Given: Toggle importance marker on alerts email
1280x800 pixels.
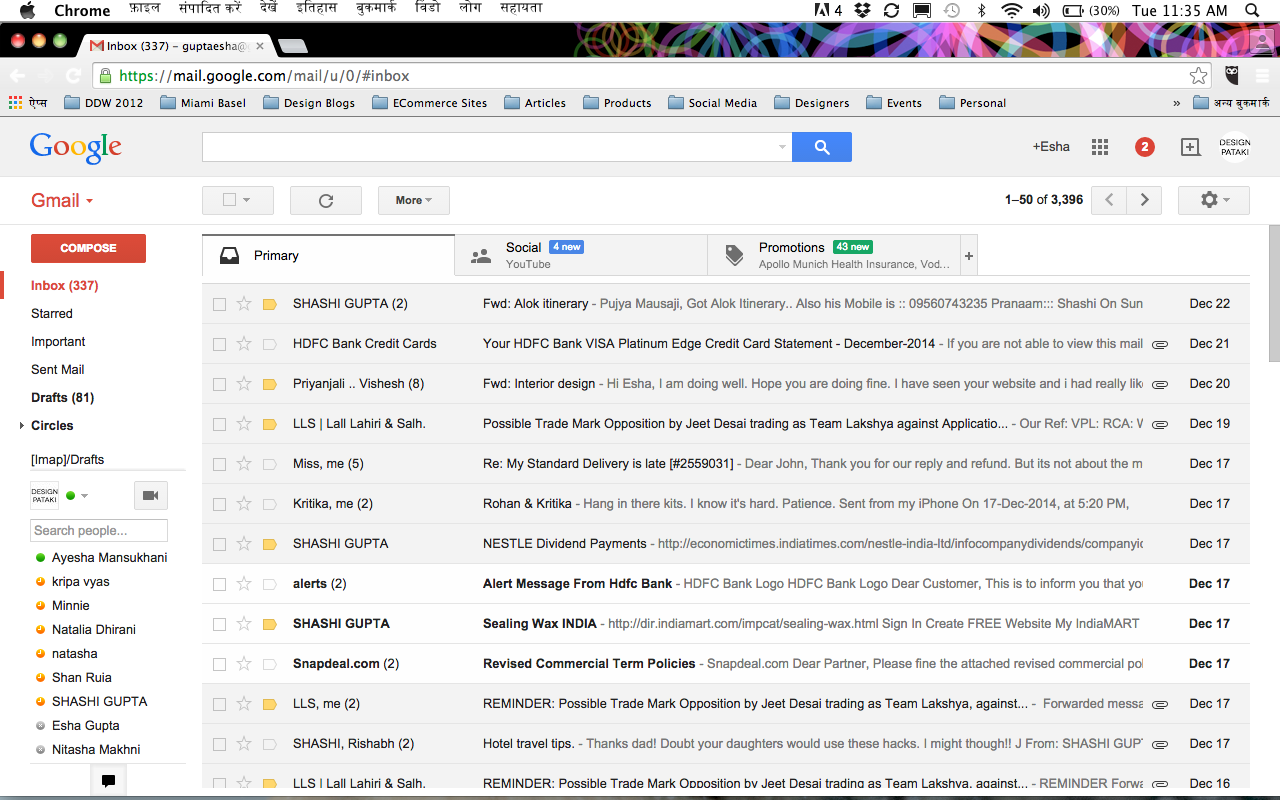Looking at the screenshot, I should [x=269, y=584].
